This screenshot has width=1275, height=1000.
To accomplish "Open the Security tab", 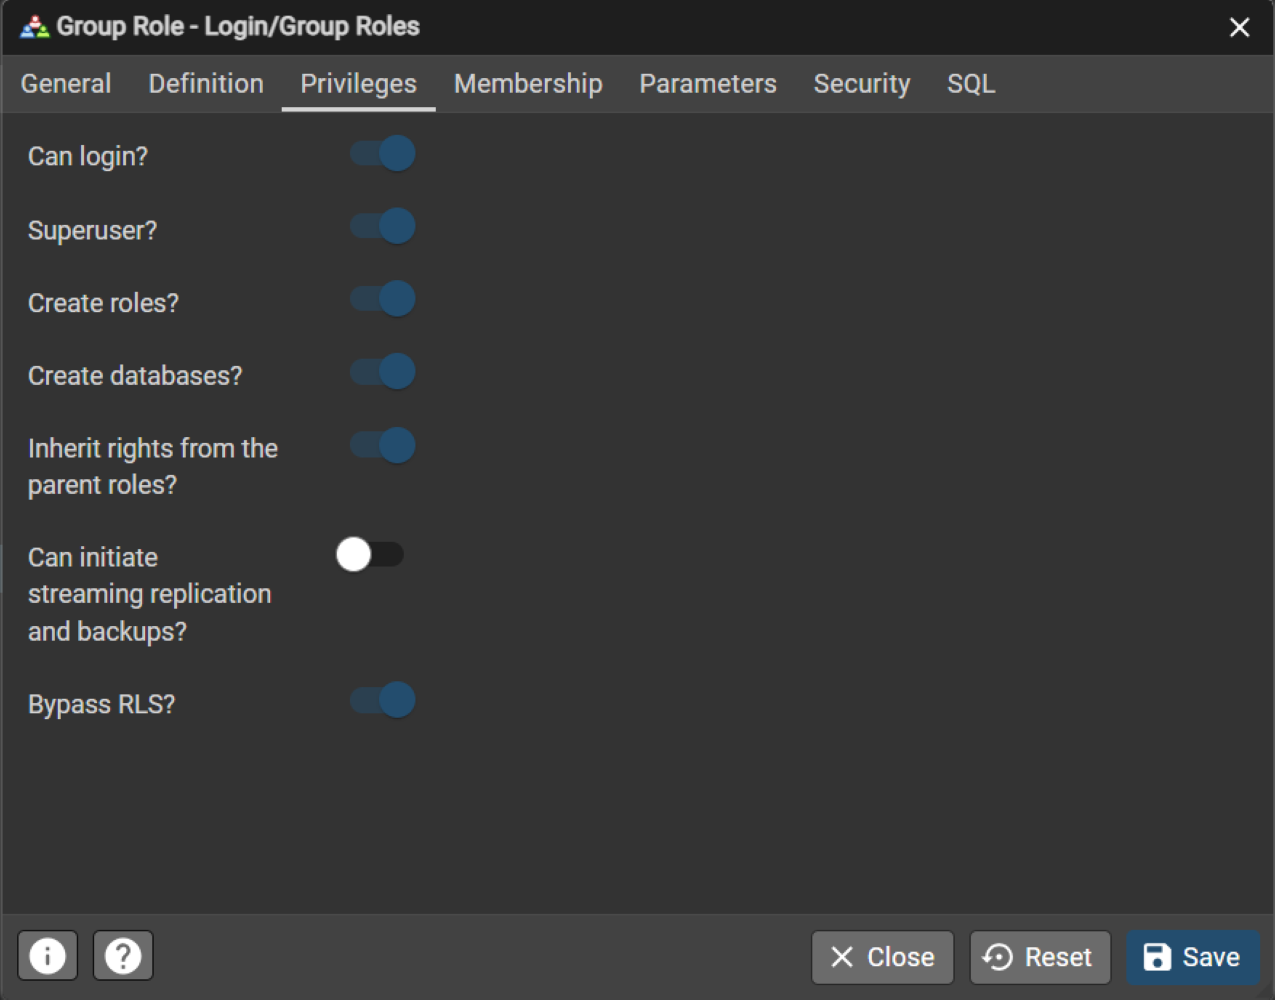I will pyautogui.click(x=862, y=84).
